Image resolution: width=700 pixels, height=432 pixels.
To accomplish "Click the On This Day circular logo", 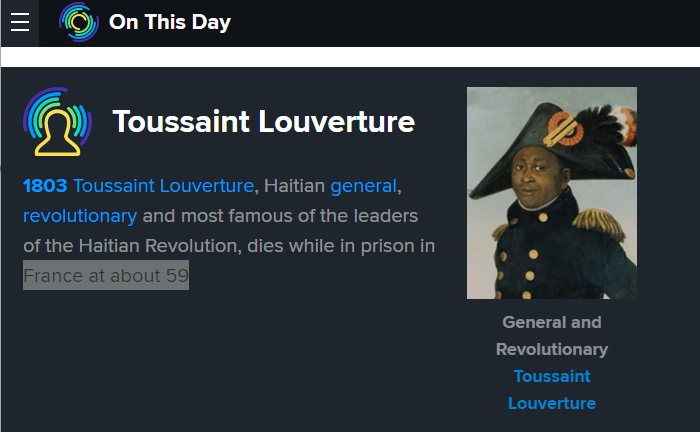I will coord(79,22).
